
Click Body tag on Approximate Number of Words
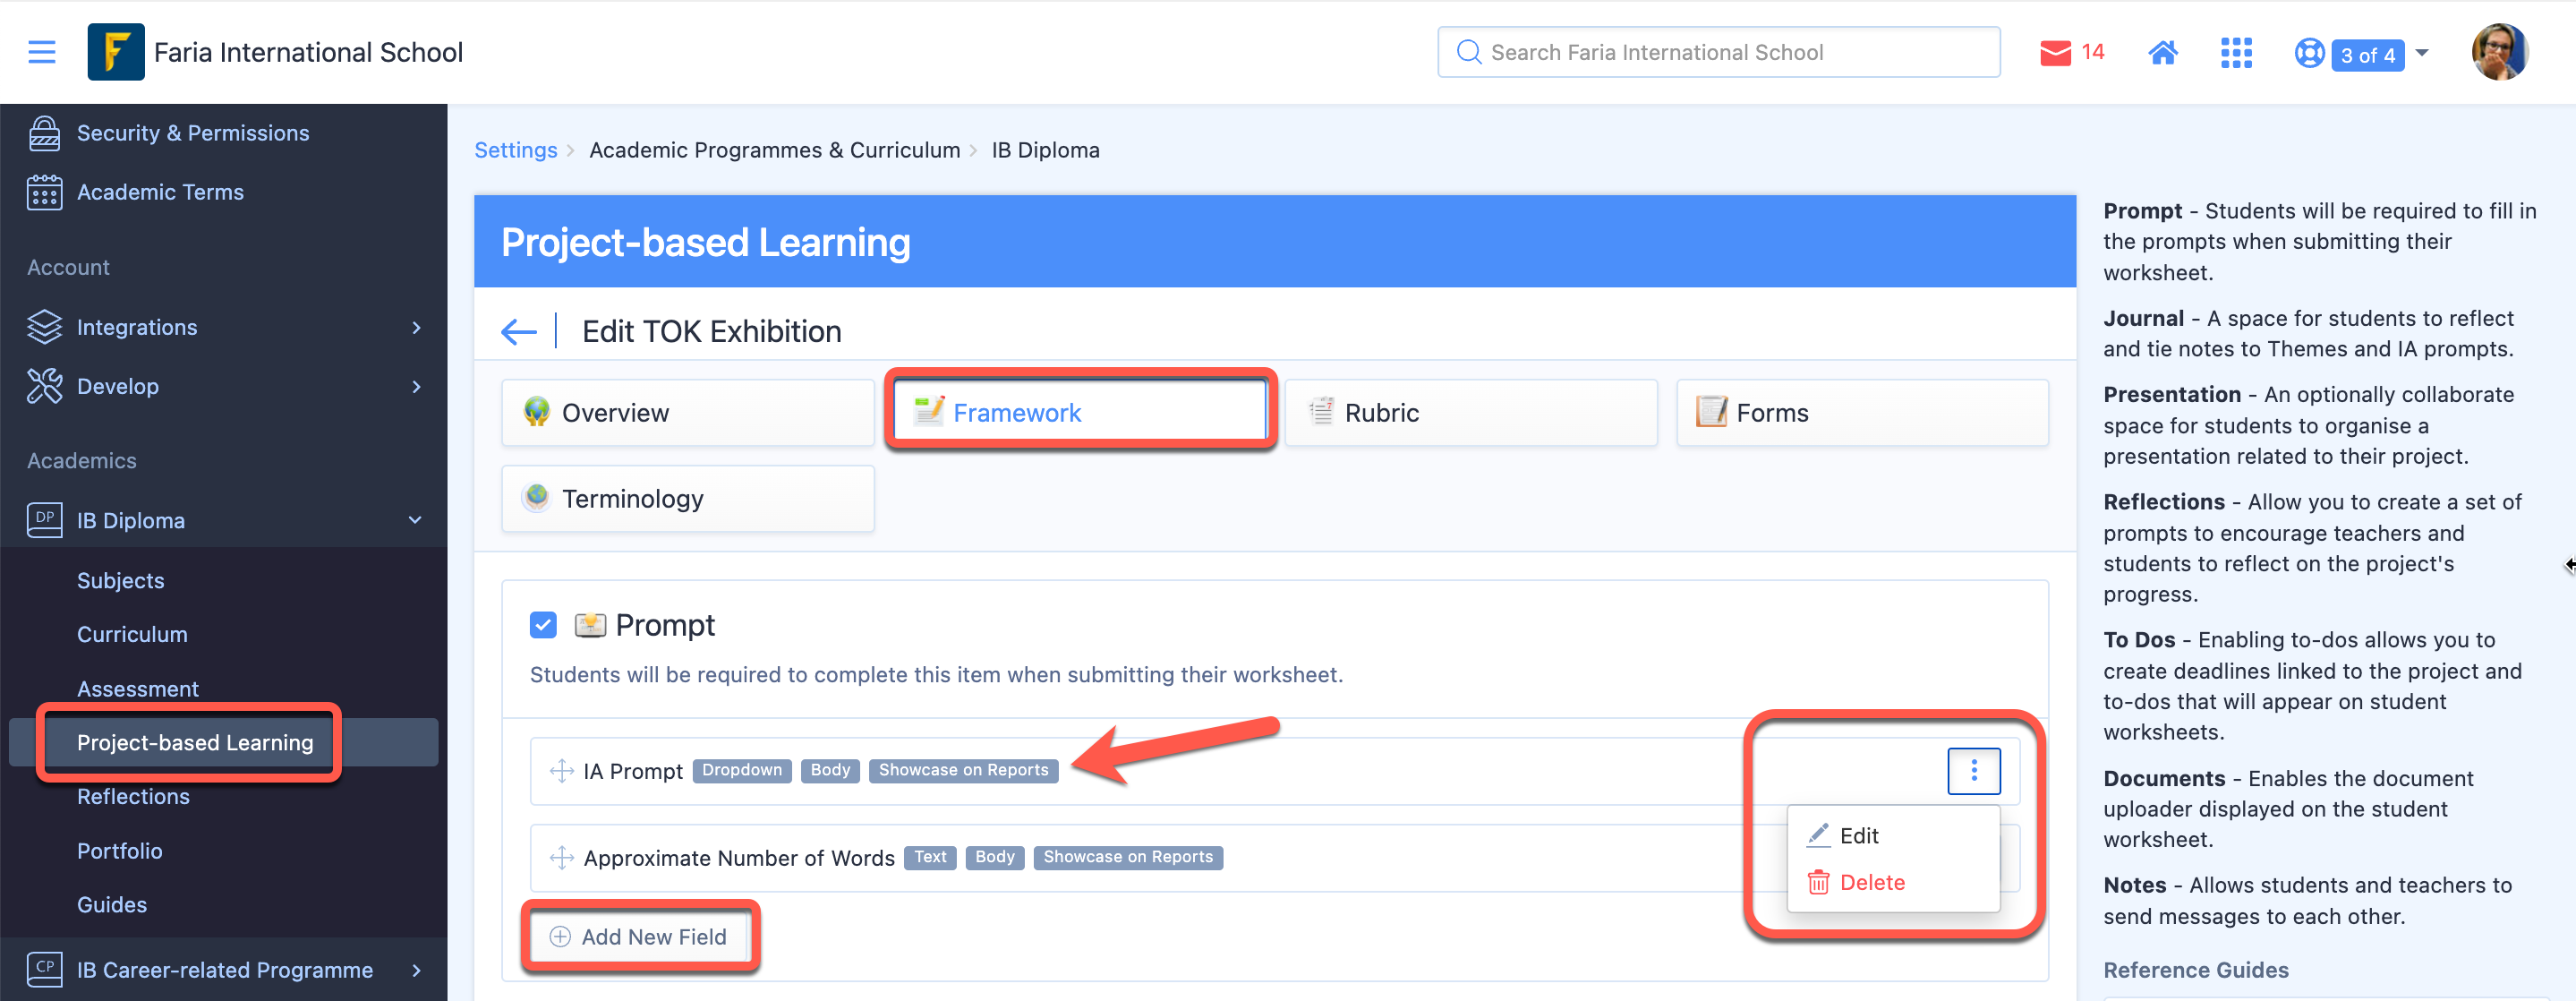[x=995, y=857]
